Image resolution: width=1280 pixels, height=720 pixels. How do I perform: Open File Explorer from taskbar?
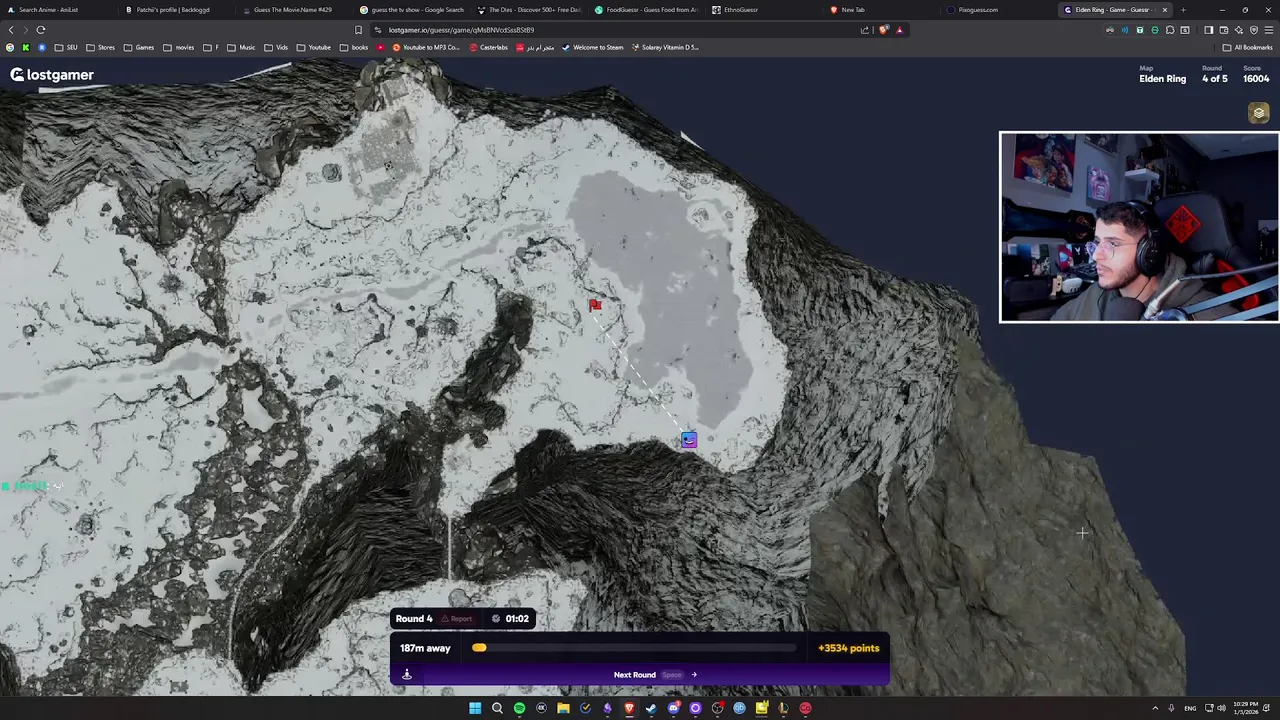[x=563, y=708]
